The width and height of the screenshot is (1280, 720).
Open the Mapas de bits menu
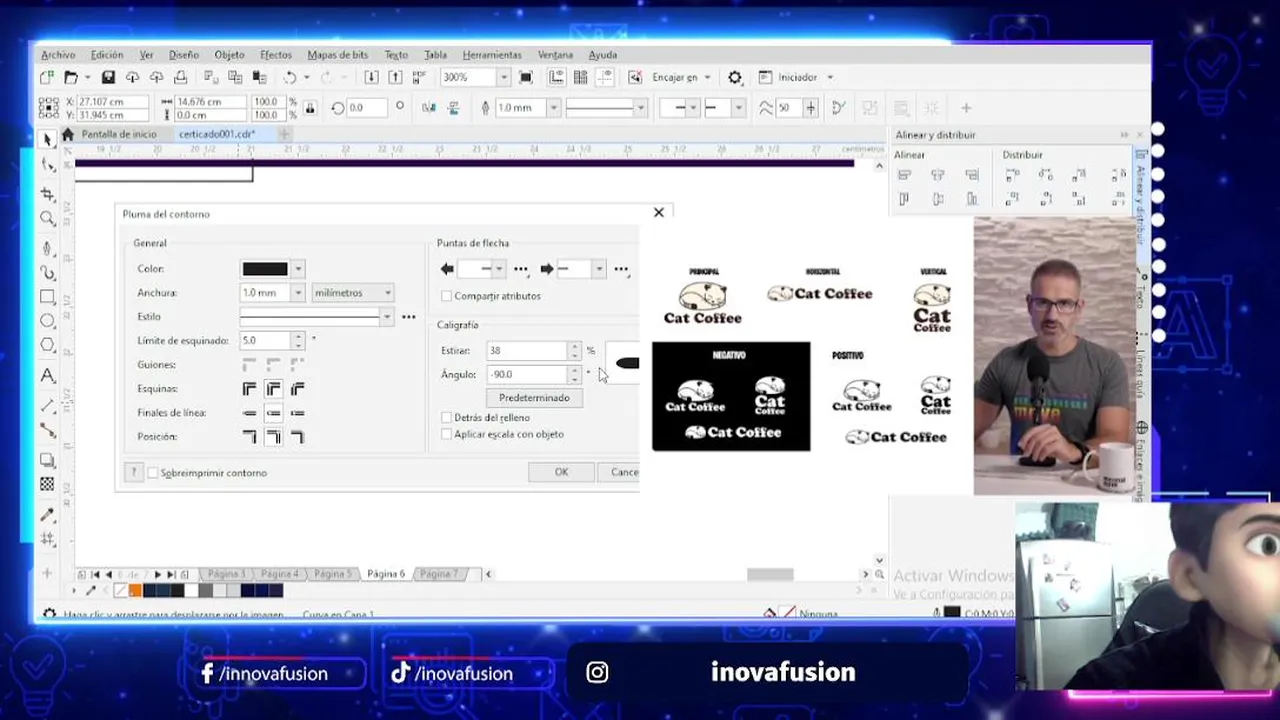point(338,55)
